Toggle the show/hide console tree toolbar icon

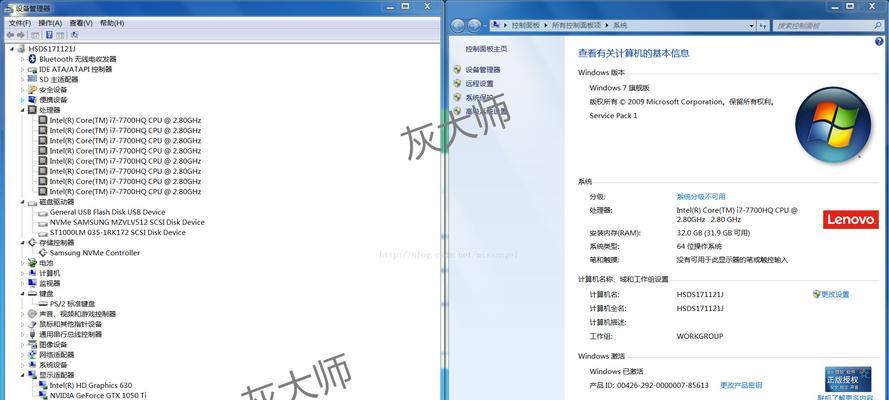35,35
